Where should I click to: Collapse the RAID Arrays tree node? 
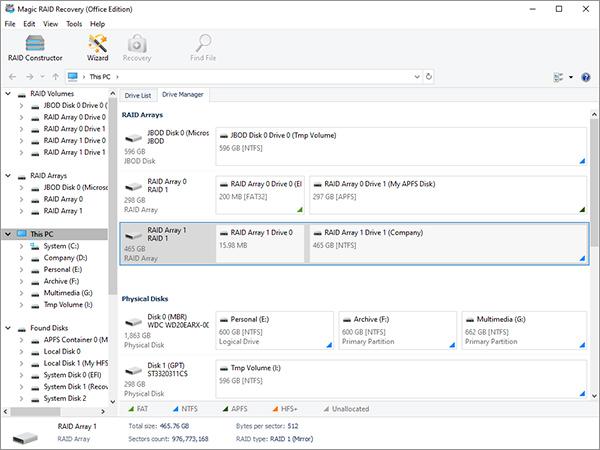tap(8, 176)
